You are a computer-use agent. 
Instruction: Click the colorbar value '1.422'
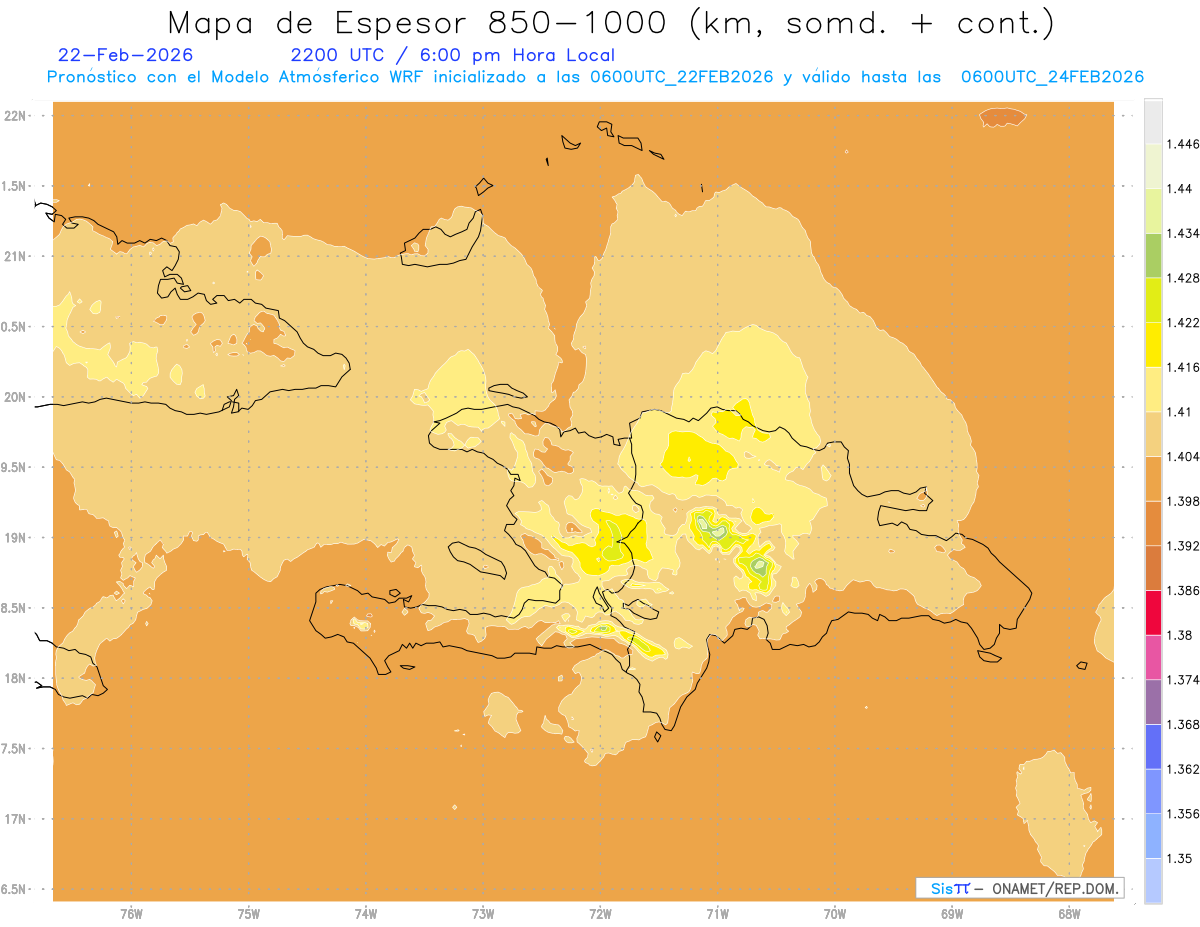pos(1182,322)
